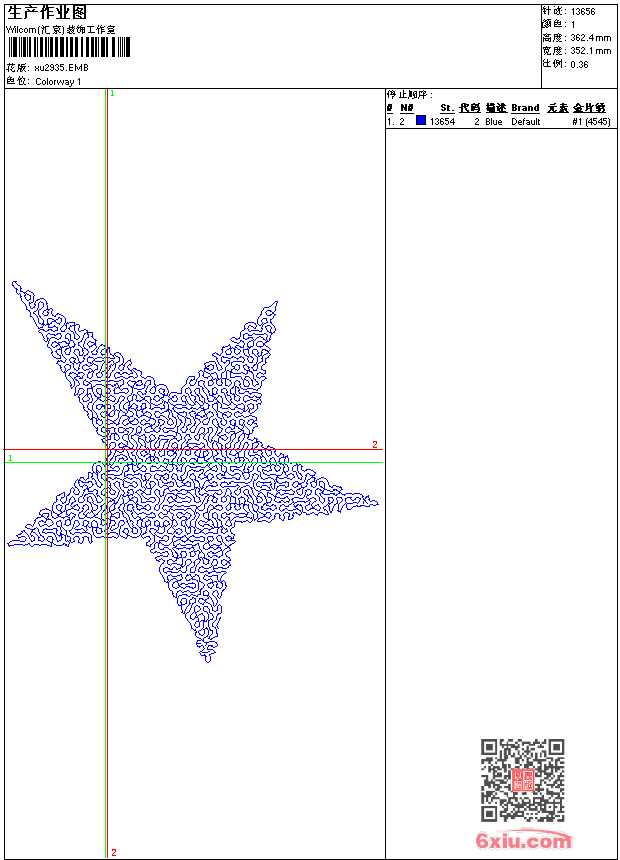This screenshot has height=860, width=620.
Task: Click the #1 (4545) sequin entry
Action: (x=590, y=122)
